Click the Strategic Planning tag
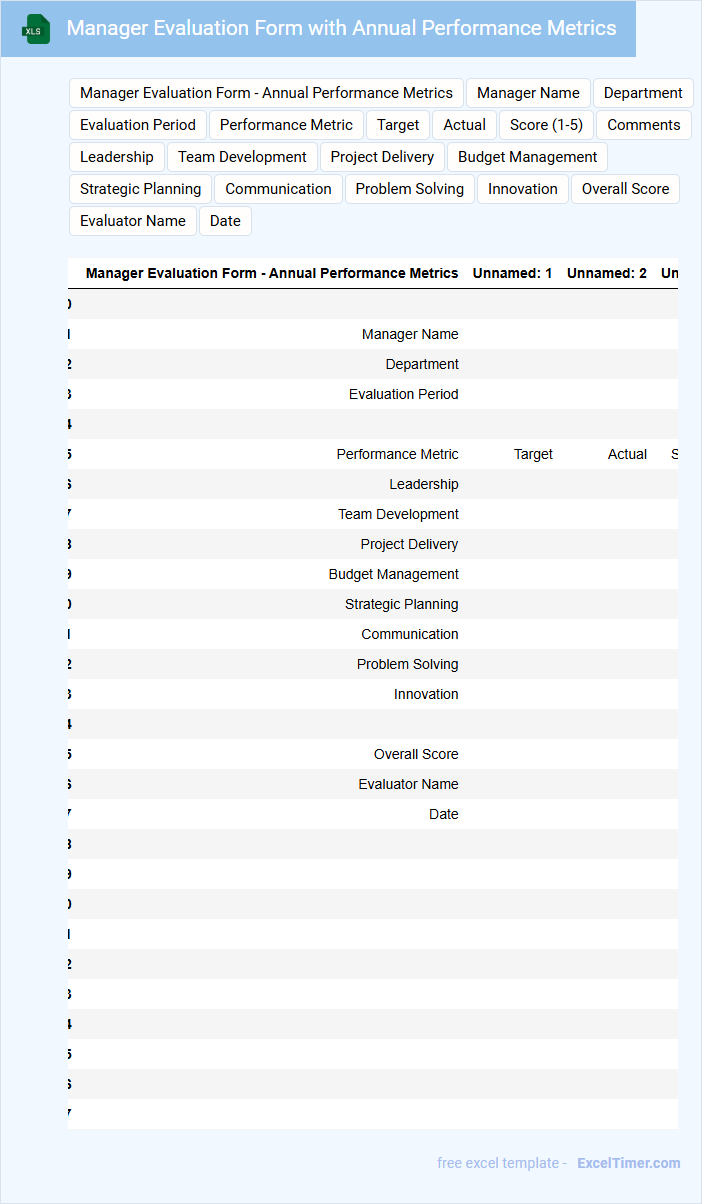This screenshot has height=1204, width=702. pos(140,189)
